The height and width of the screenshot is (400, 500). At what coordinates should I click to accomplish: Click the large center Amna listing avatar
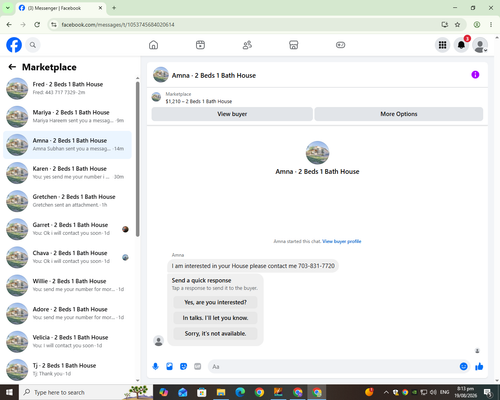(317, 153)
